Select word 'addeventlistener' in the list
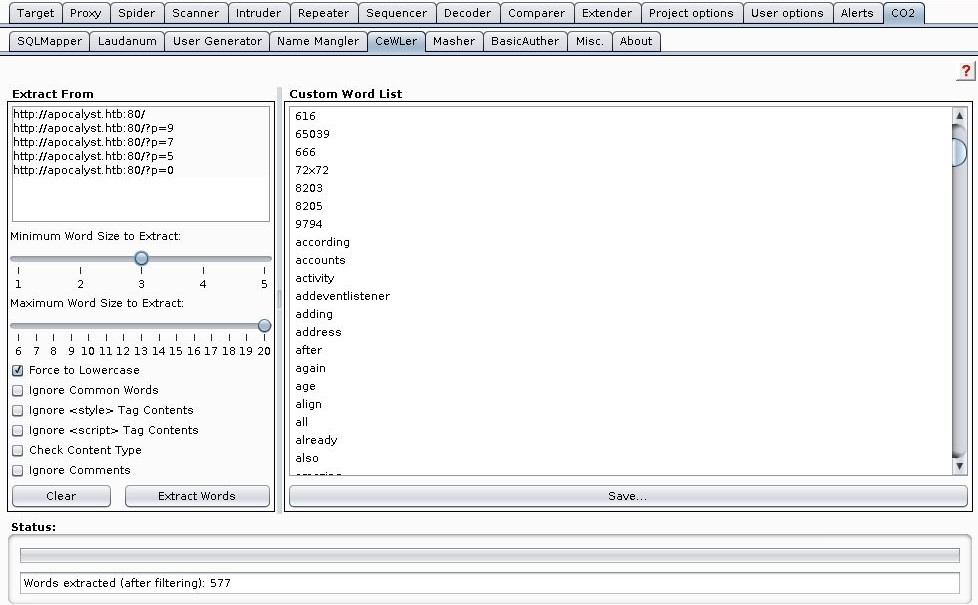Screen dimensions: 978x605 pyautogui.click(x=342, y=296)
